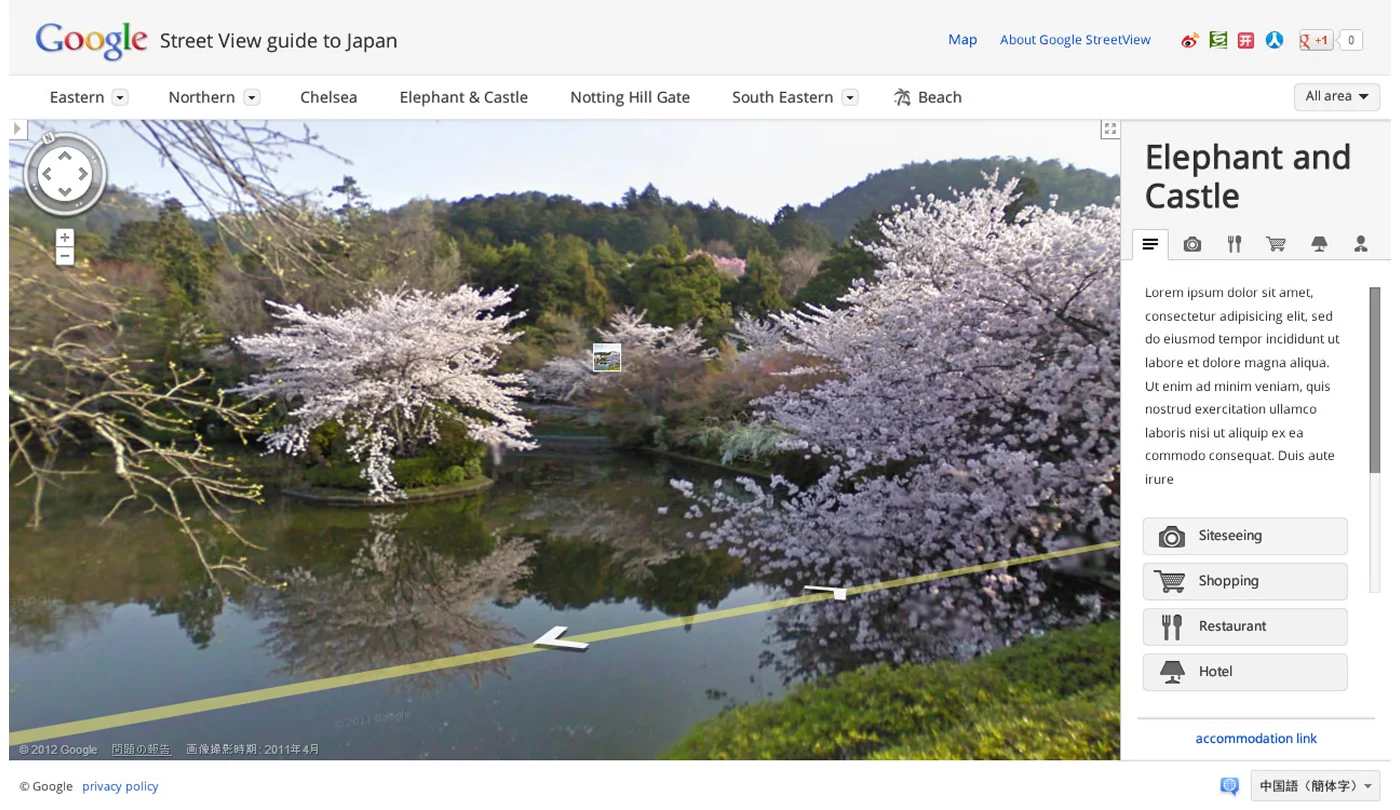Click Street View guide to Japan title
This screenshot has height=810, width=1400.
point(279,41)
